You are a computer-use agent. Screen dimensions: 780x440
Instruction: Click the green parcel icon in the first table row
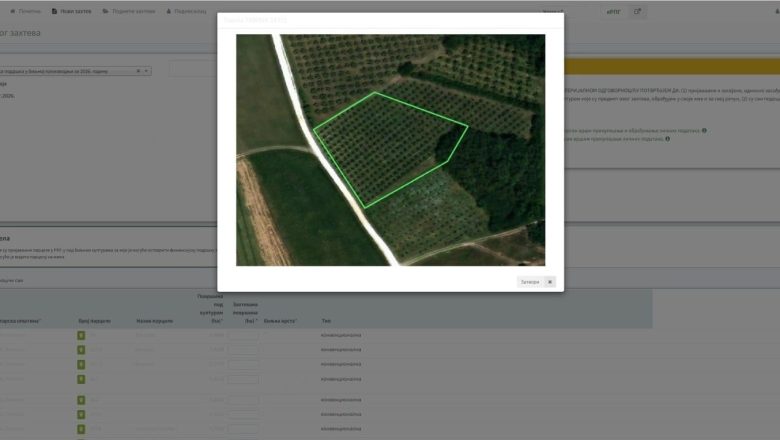[x=81, y=335]
